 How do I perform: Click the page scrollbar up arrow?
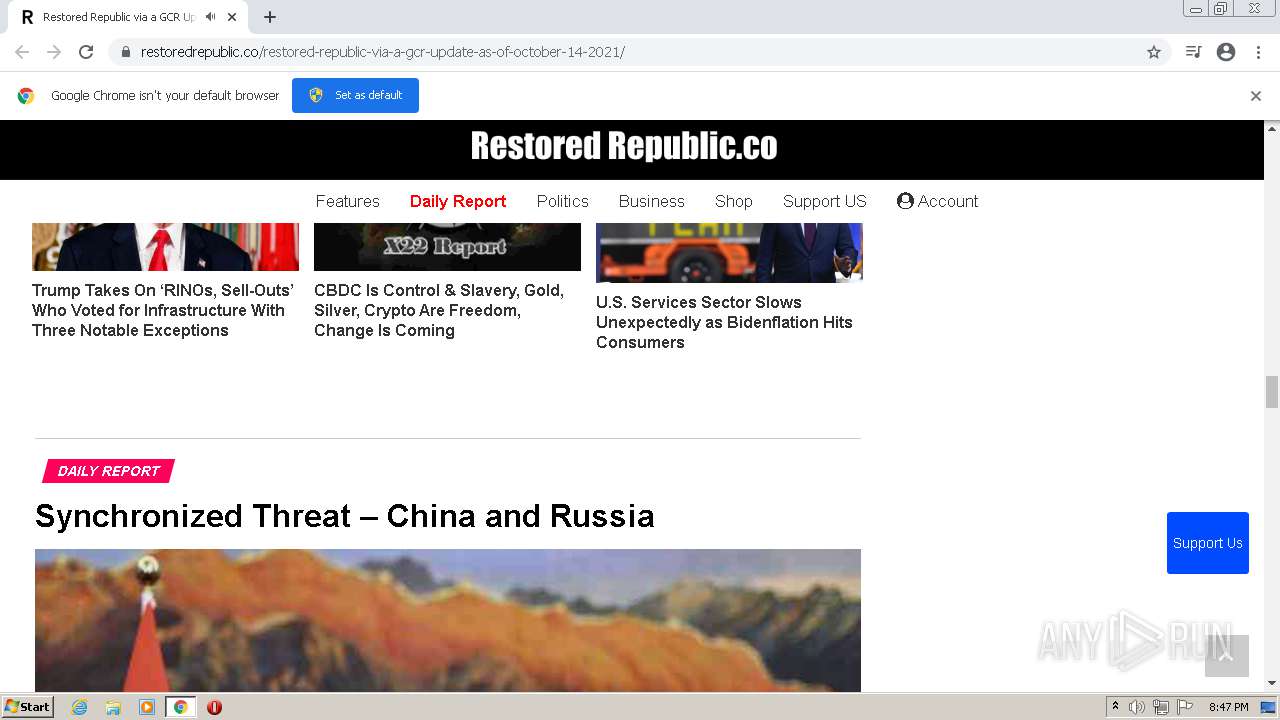(1272, 128)
